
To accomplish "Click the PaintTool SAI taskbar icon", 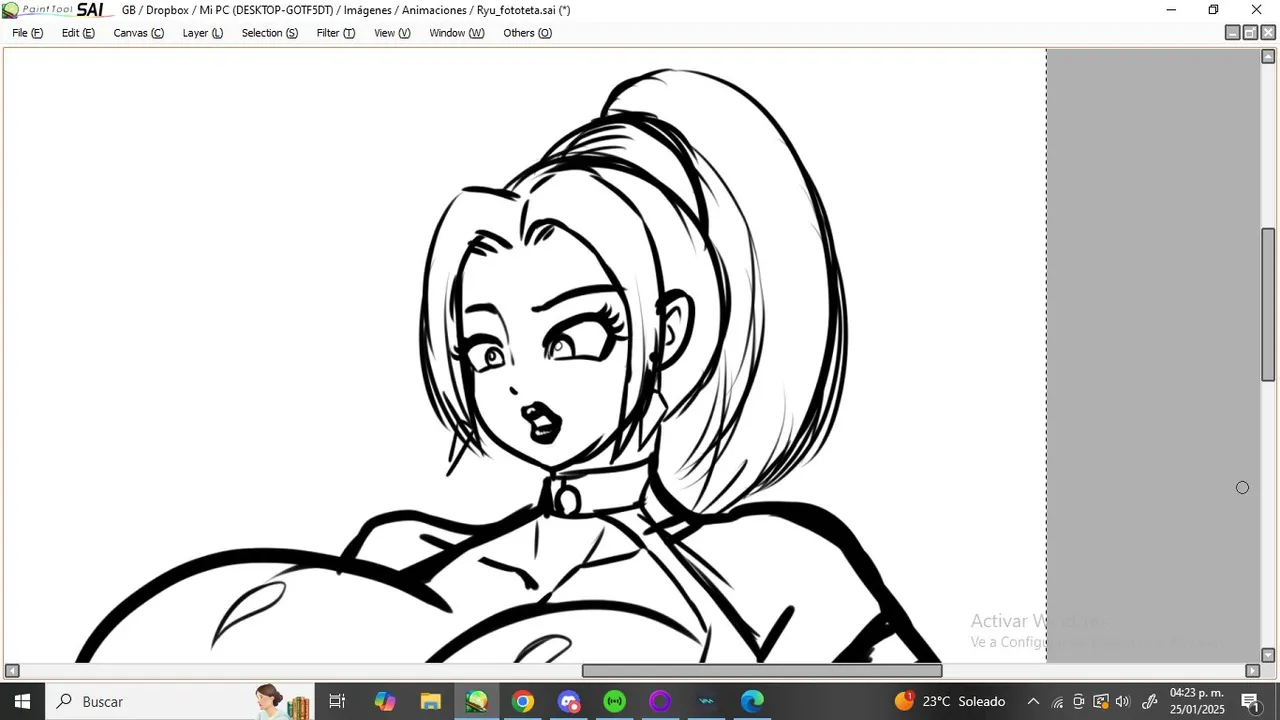I will tap(477, 702).
